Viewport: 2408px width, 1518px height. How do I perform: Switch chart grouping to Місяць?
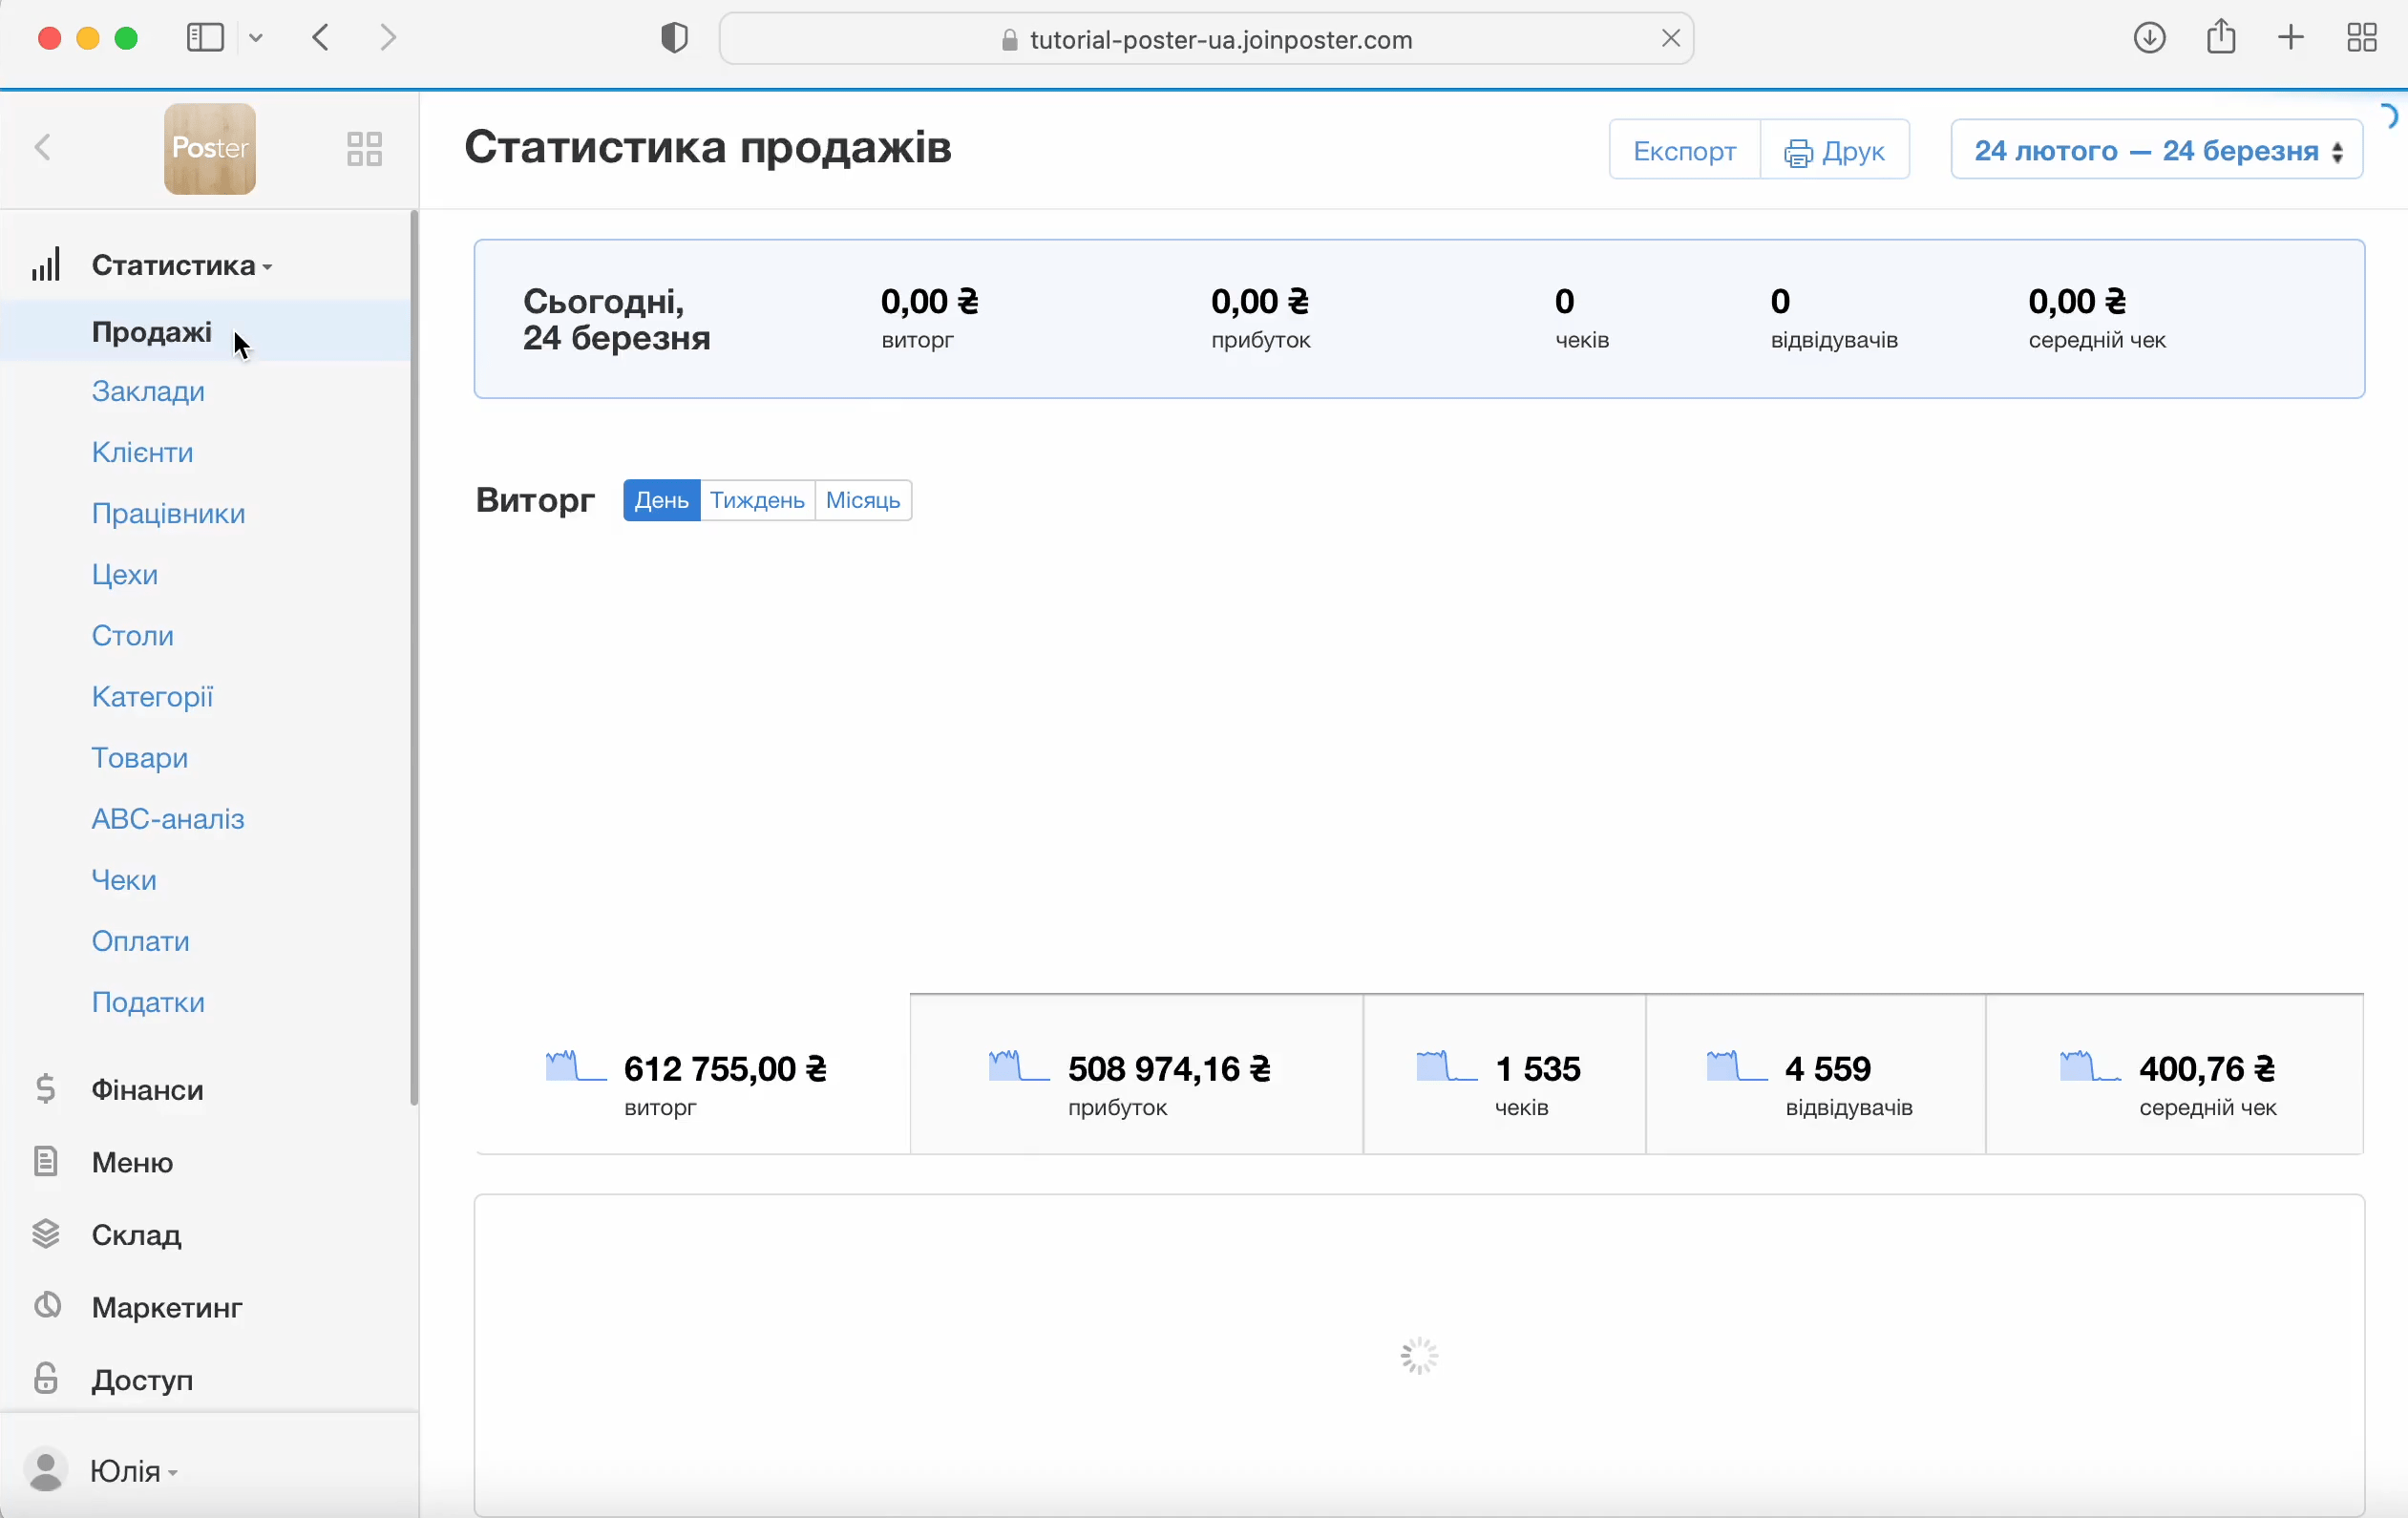tap(862, 500)
